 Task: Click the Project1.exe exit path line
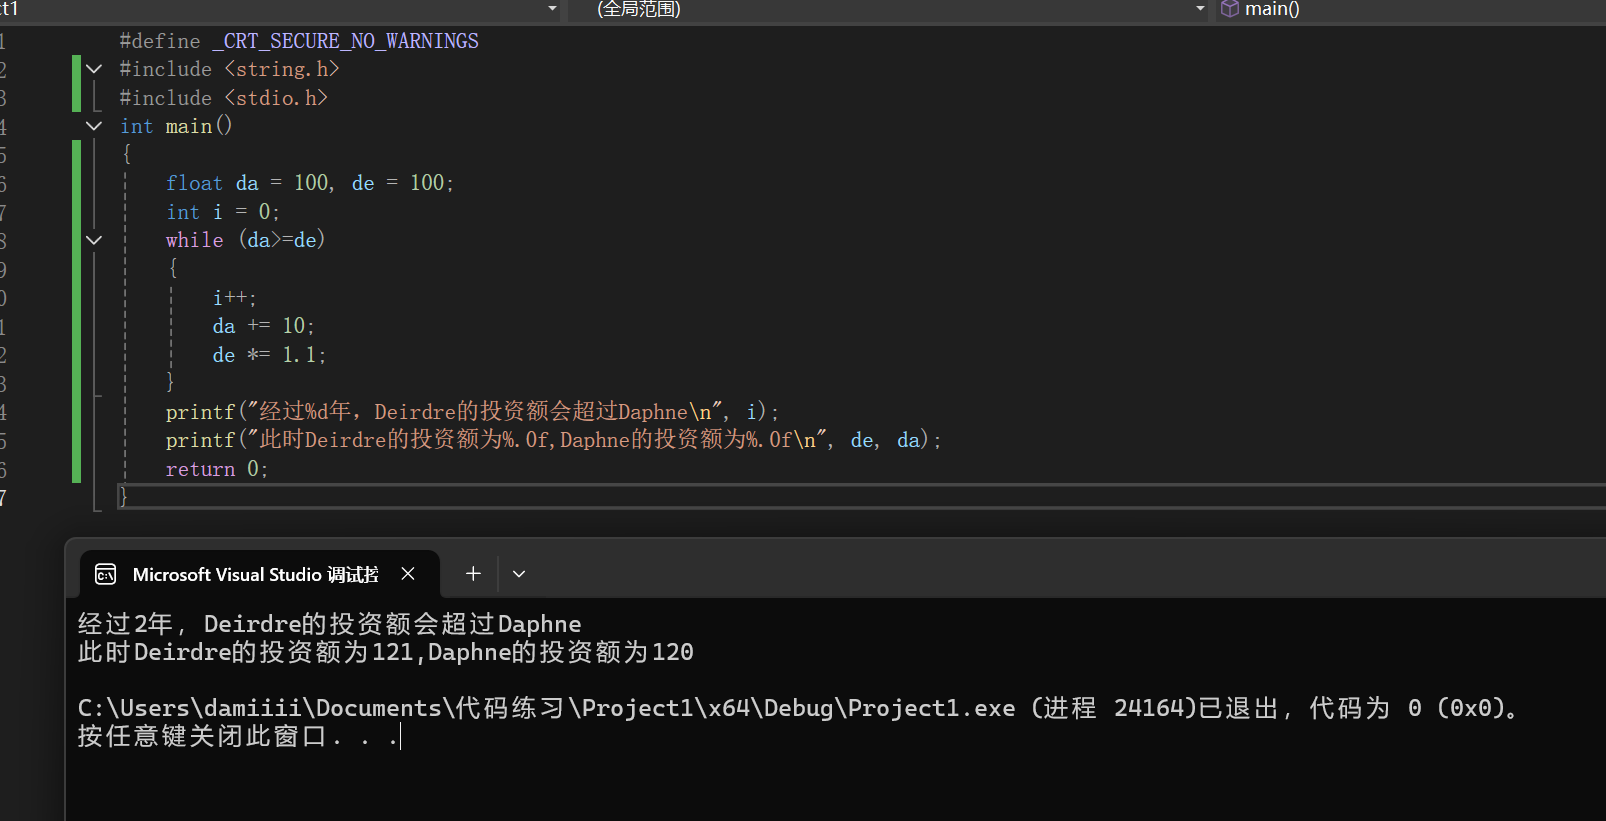coord(800,708)
